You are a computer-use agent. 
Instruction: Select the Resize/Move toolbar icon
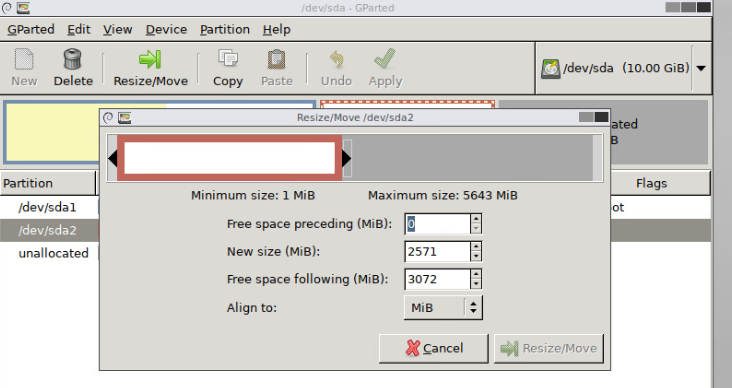tap(150, 59)
